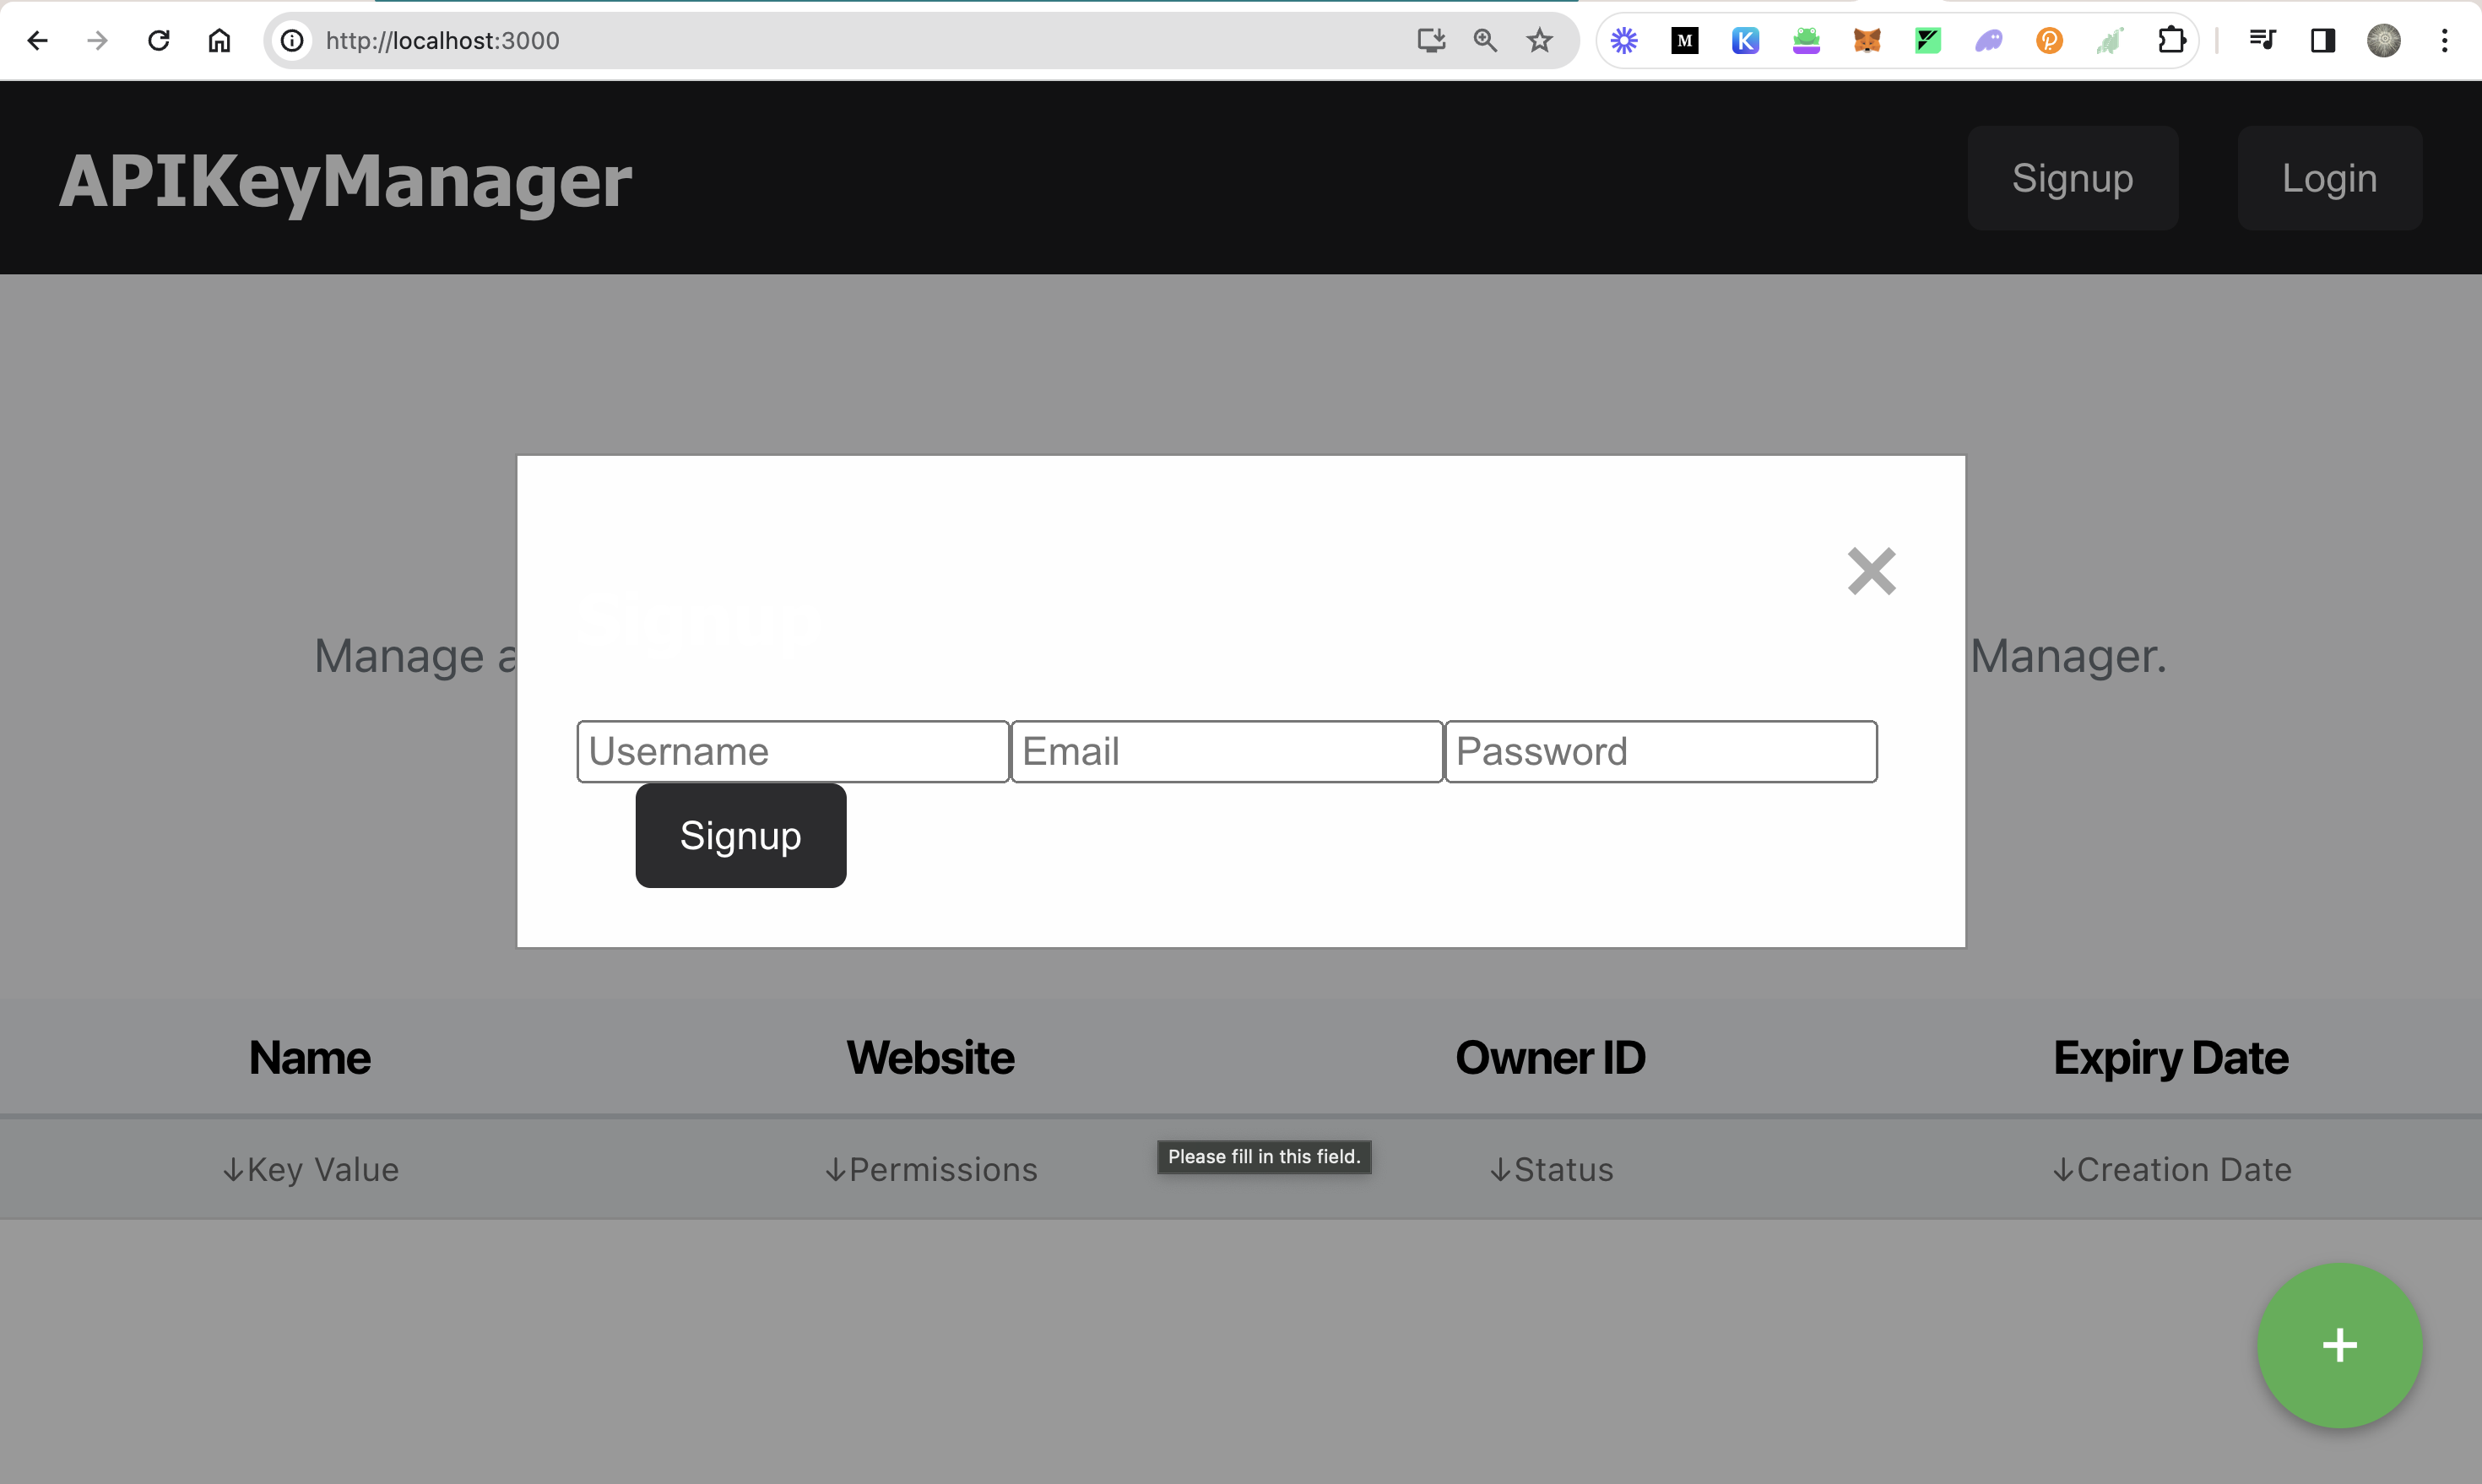Image resolution: width=2482 pixels, height=1484 pixels.
Task: Sort by Status
Action: pos(1551,1169)
